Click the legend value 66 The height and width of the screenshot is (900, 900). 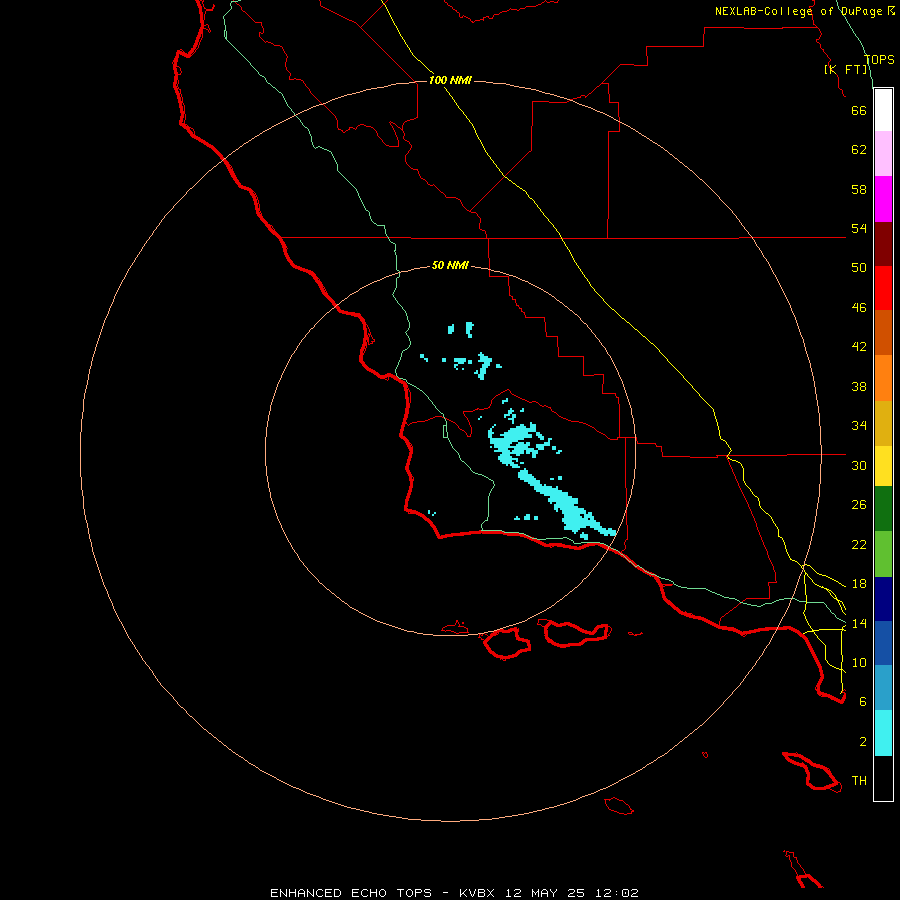859,111
